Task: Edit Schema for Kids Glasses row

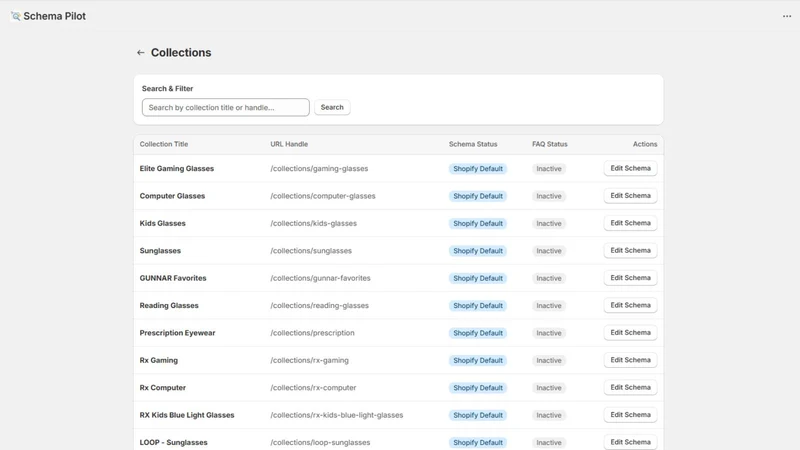Action: 630,223
